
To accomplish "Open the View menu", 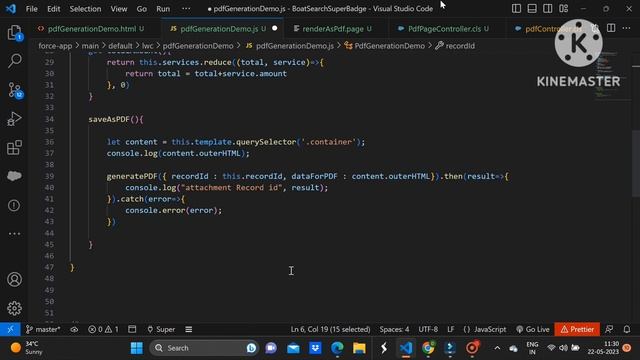I will coord(119,9).
